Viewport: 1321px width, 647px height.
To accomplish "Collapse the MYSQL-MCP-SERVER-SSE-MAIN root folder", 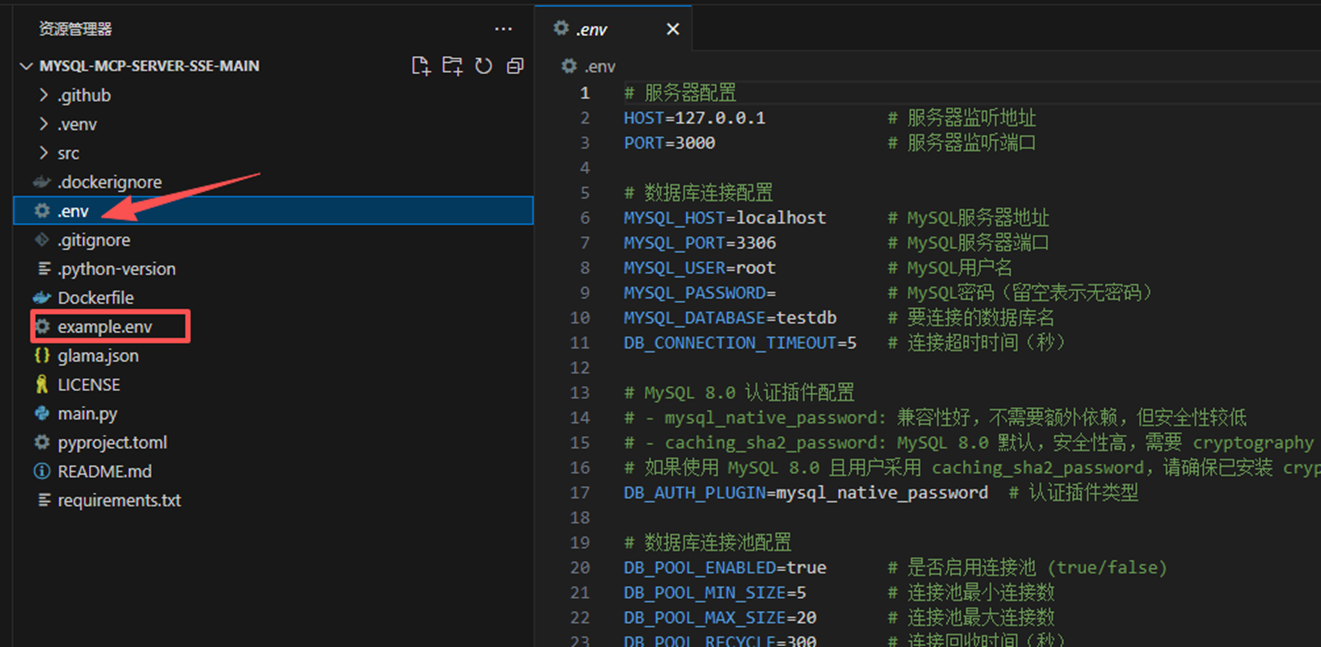I will point(25,64).
